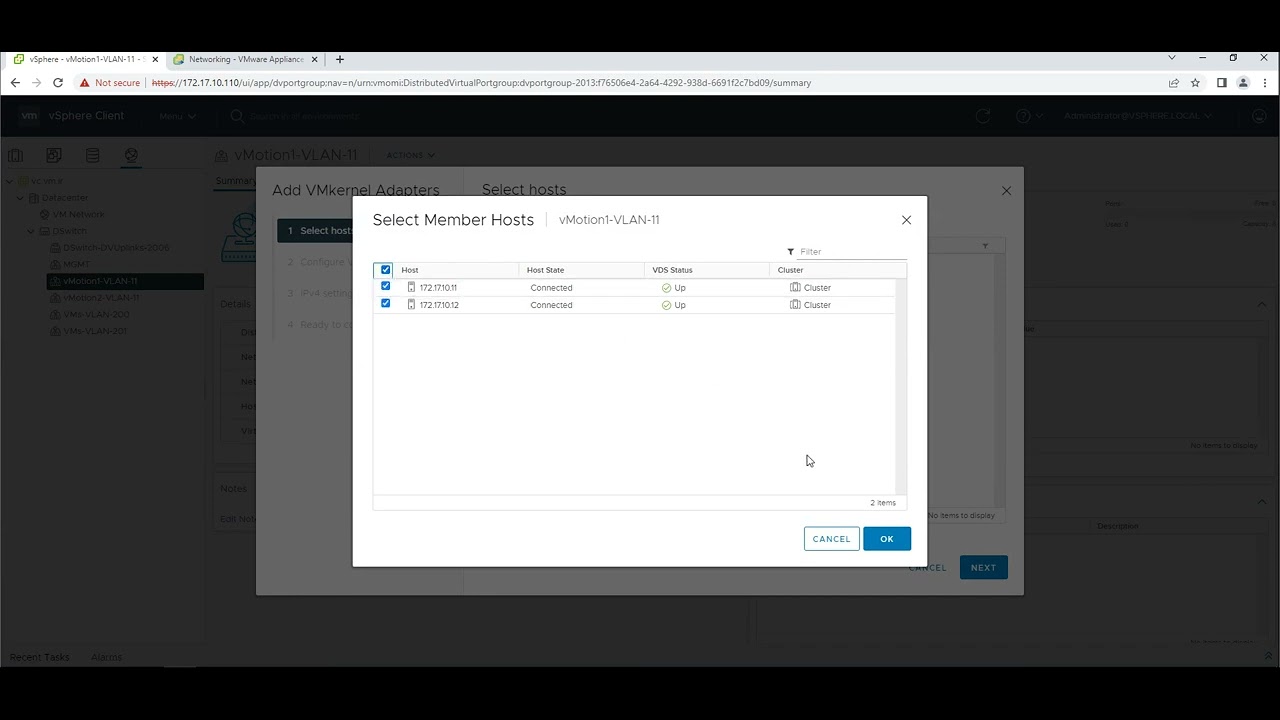Click the Up status icon for 172.17.10.11

coord(666,288)
